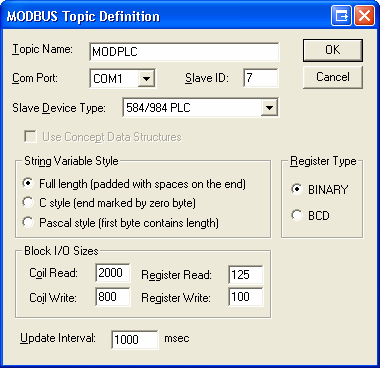Click the String Variable Style group title
This screenshot has height=368, width=380.
click(x=71, y=161)
